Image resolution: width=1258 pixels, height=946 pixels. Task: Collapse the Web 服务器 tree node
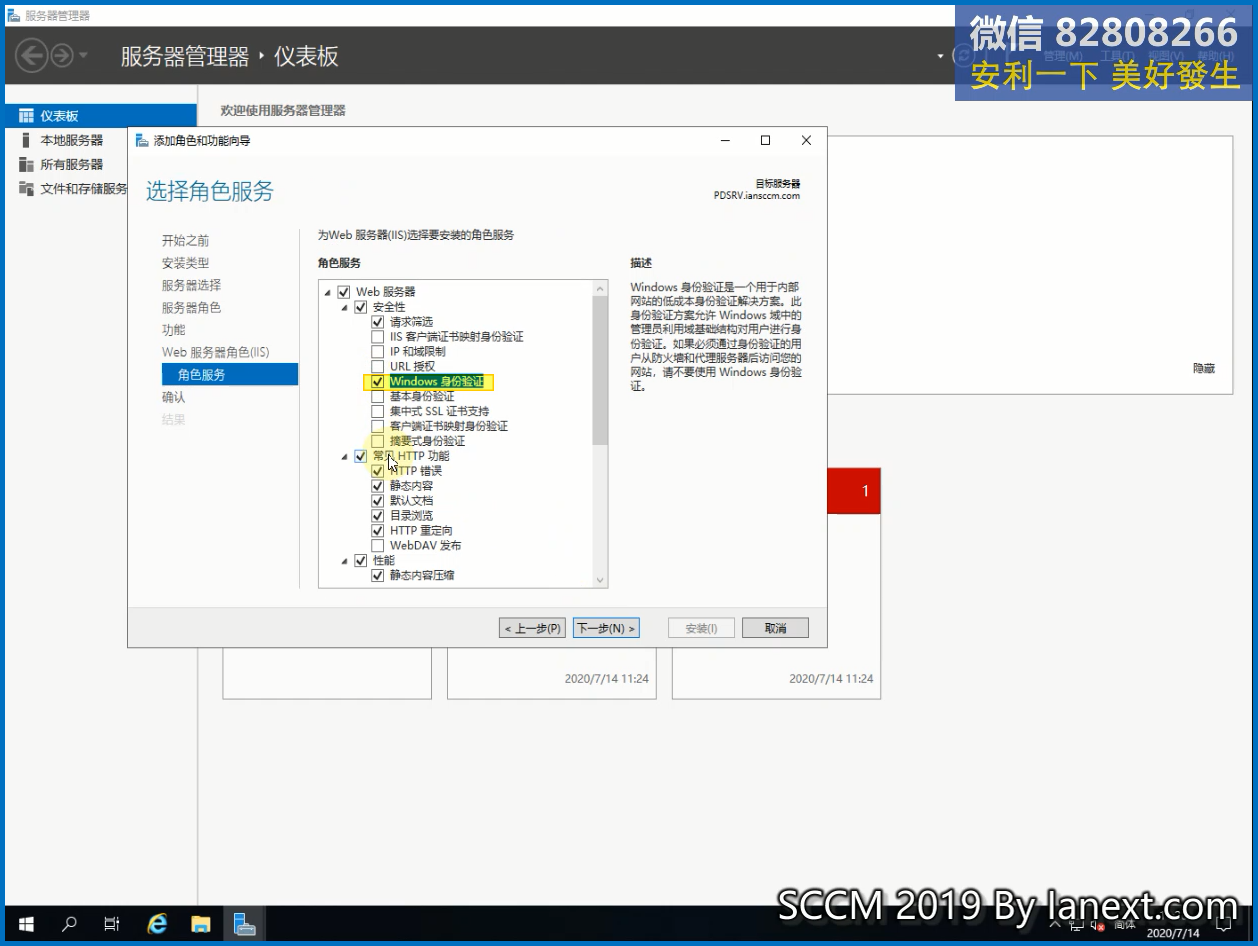328,292
